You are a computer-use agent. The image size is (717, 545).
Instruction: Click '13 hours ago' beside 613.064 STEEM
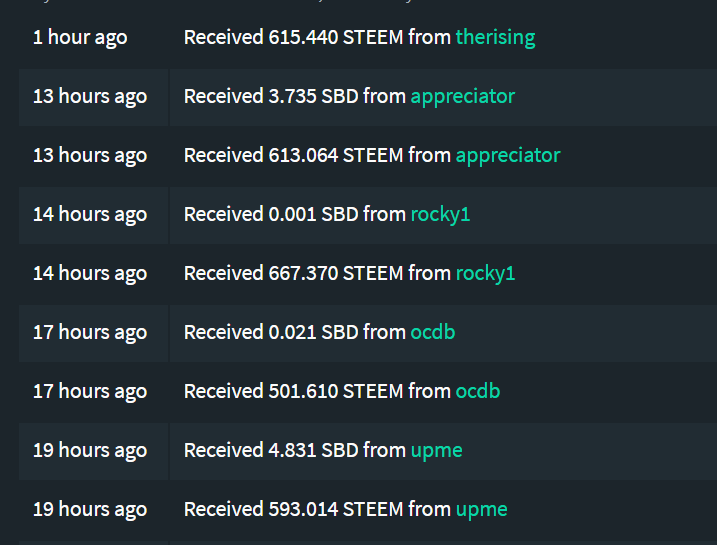pos(90,155)
